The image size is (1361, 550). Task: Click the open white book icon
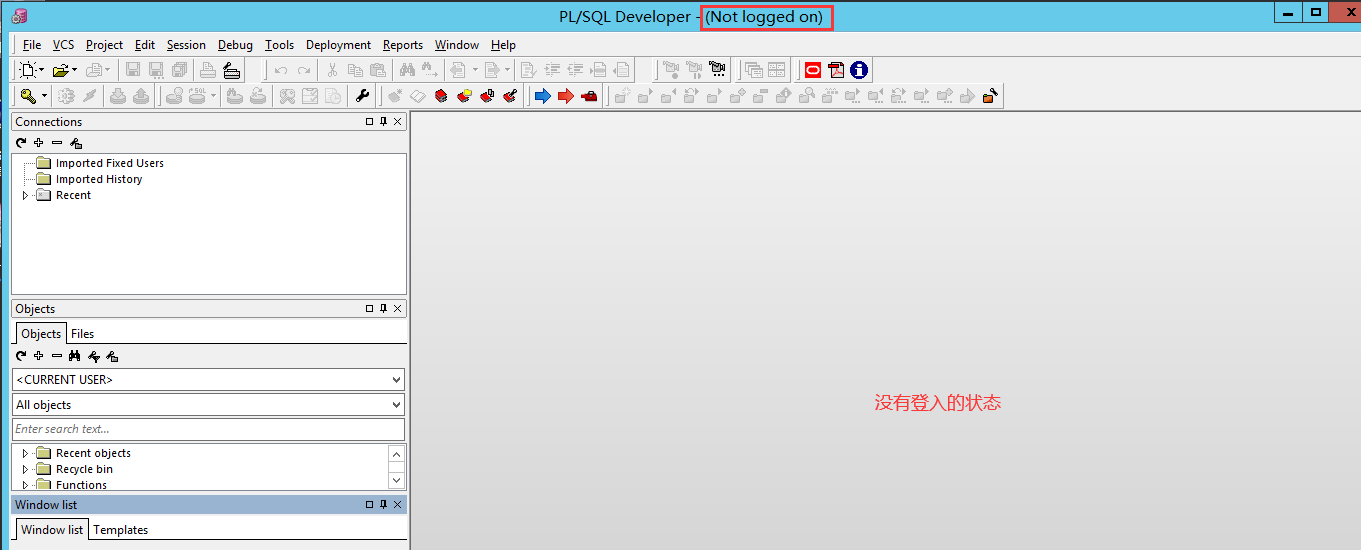[417, 96]
